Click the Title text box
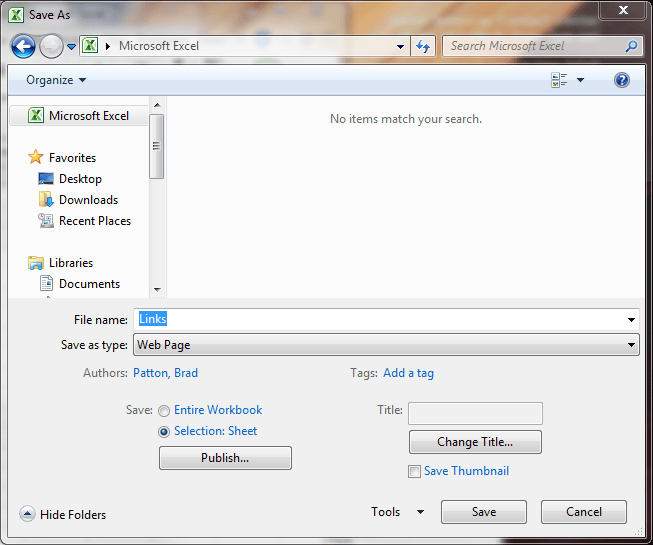Screen dimensions: 653x545 pyautogui.click(x=475, y=413)
